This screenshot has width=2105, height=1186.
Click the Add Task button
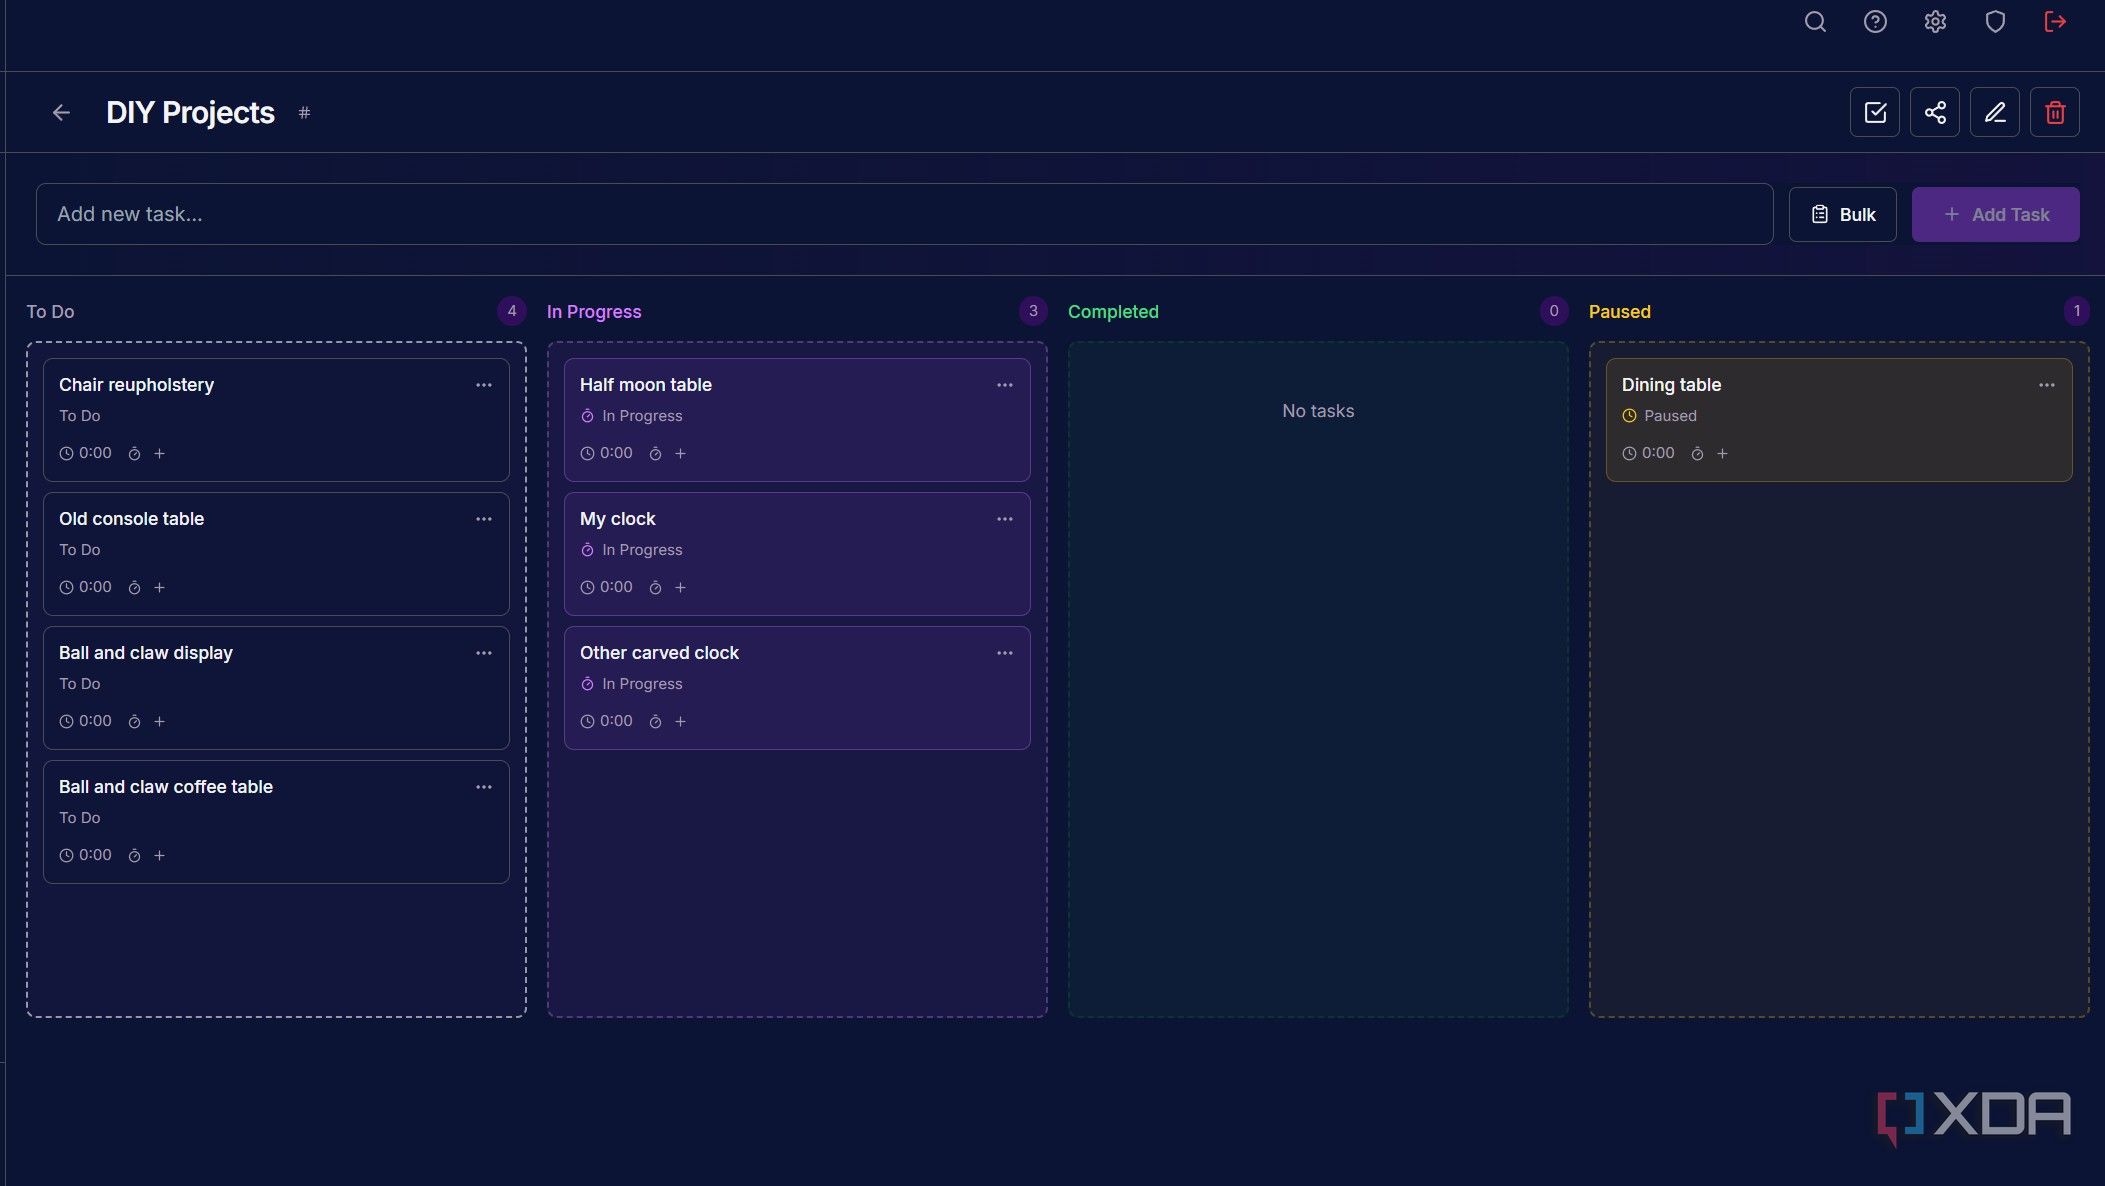(1995, 214)
